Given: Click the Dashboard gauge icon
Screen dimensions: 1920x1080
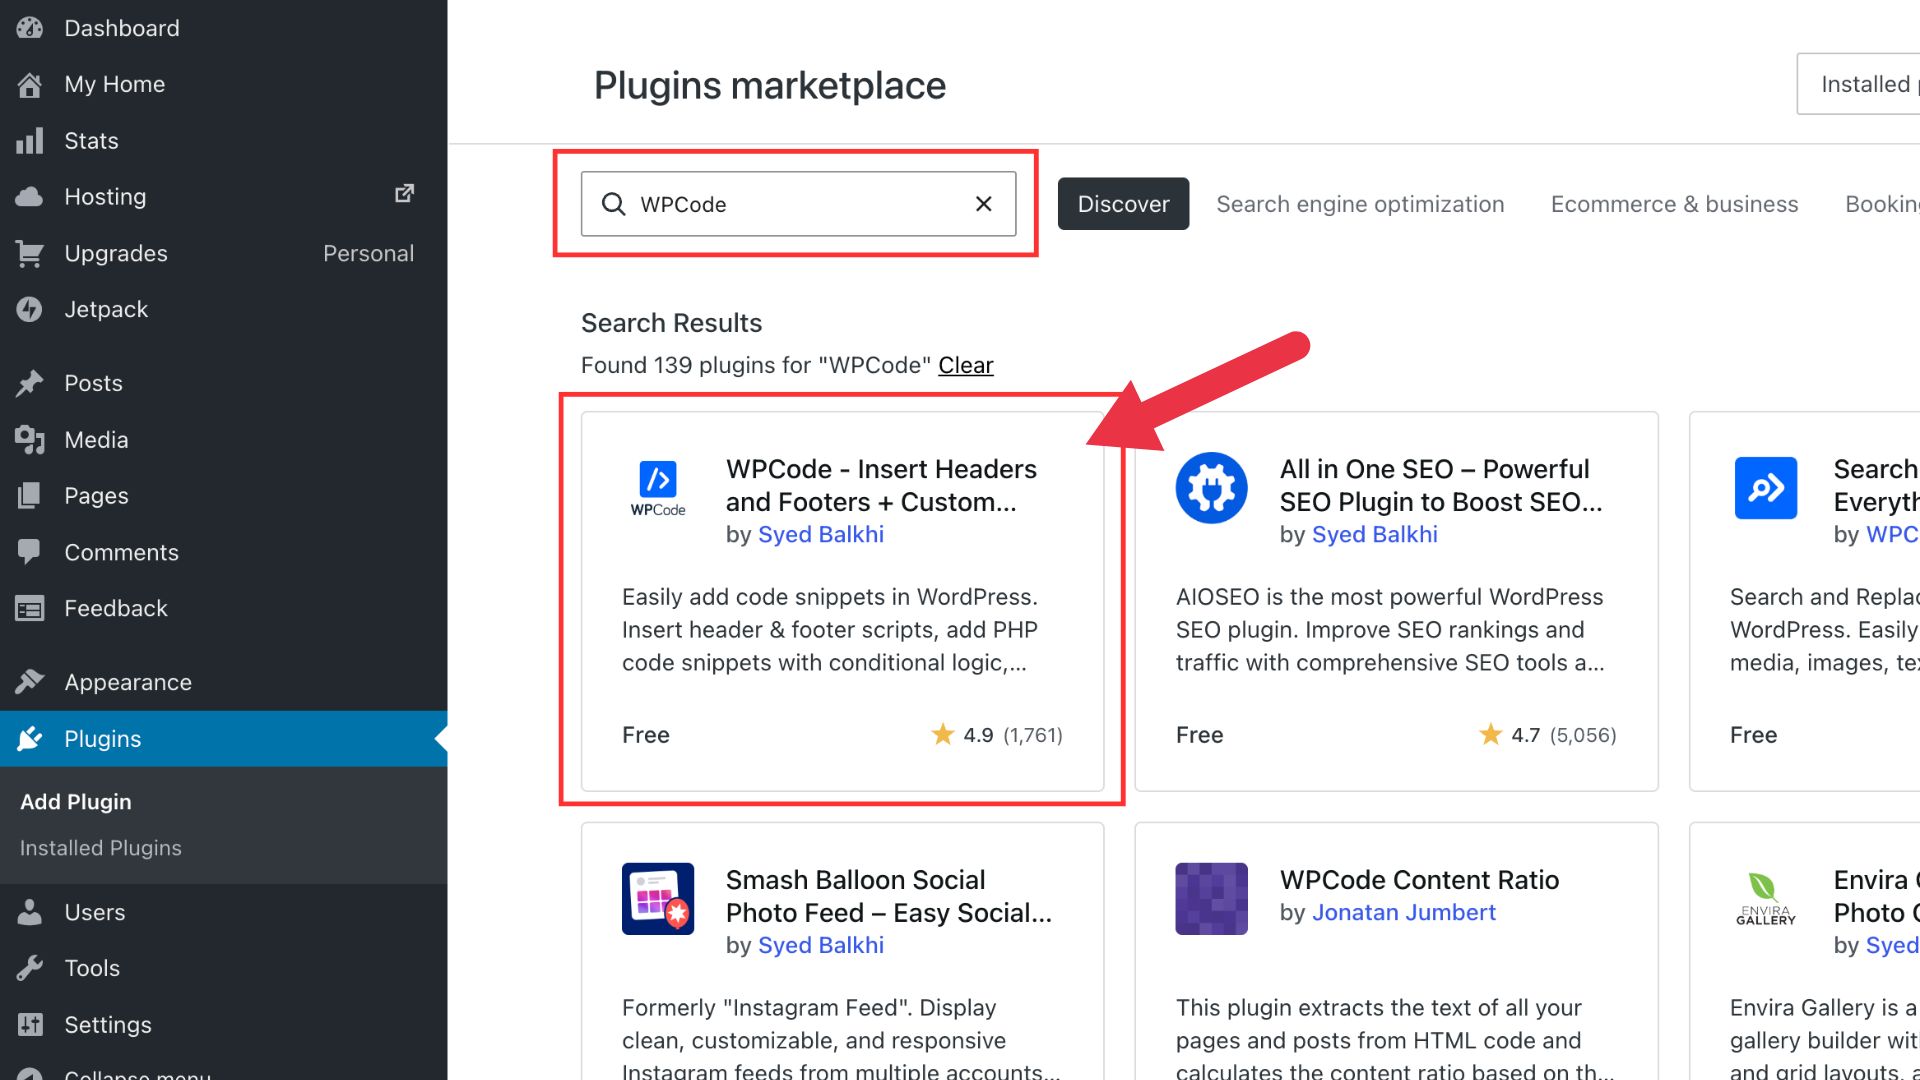Looking at the screenshot, I should 30,28.
